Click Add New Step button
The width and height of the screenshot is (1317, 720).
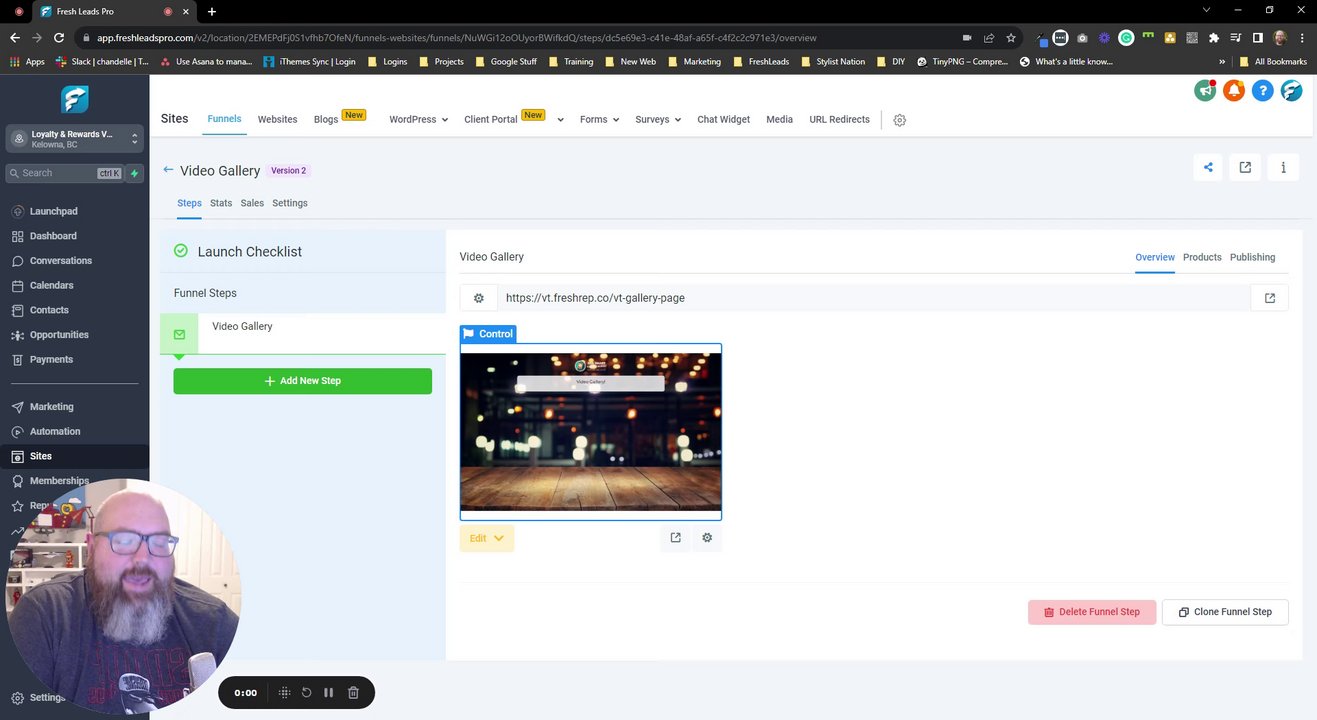click(x=302, y=381)
